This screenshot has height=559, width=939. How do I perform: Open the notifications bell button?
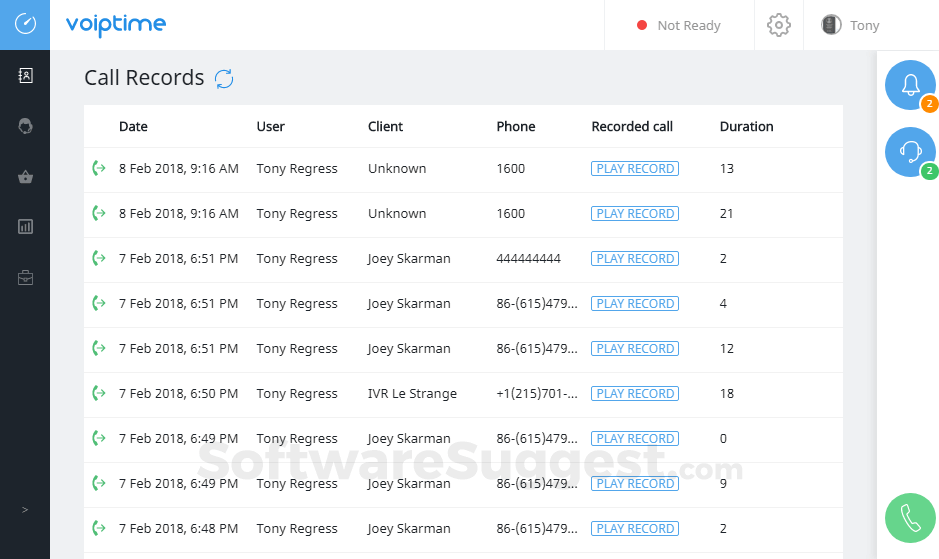point(910,86)
